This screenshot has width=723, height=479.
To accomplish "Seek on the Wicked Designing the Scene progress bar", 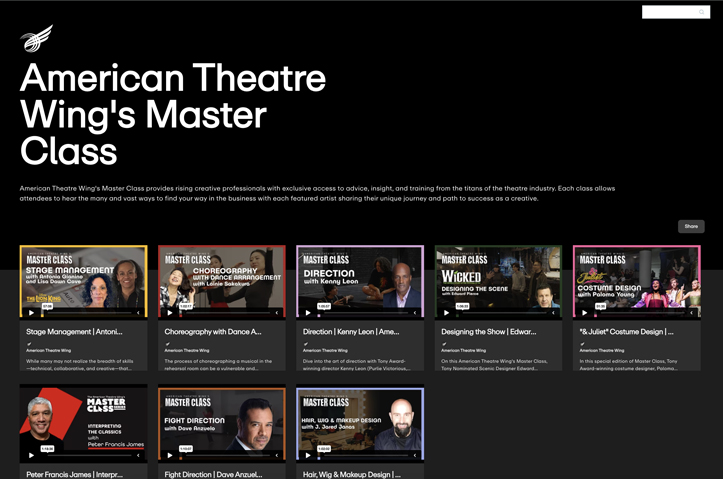I will (502, 313).
